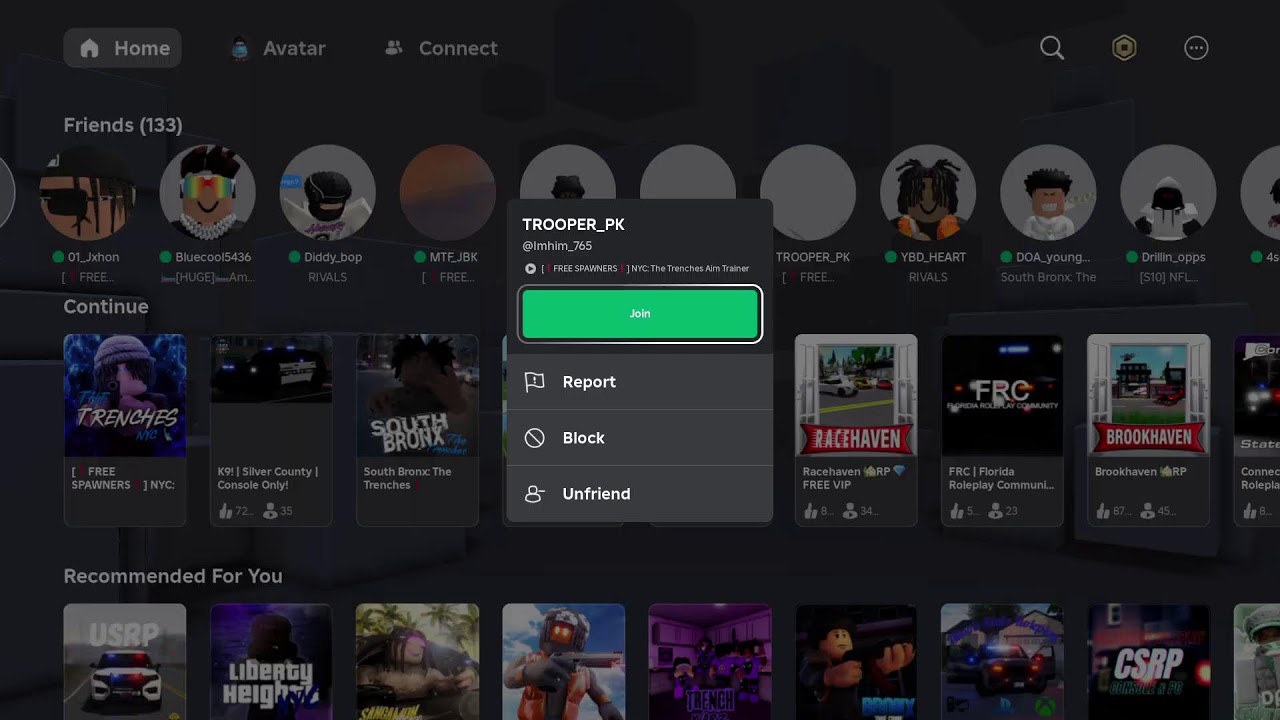Open DOA_young... friend avatar
Screen dimensions: 1280x720
1047,193
